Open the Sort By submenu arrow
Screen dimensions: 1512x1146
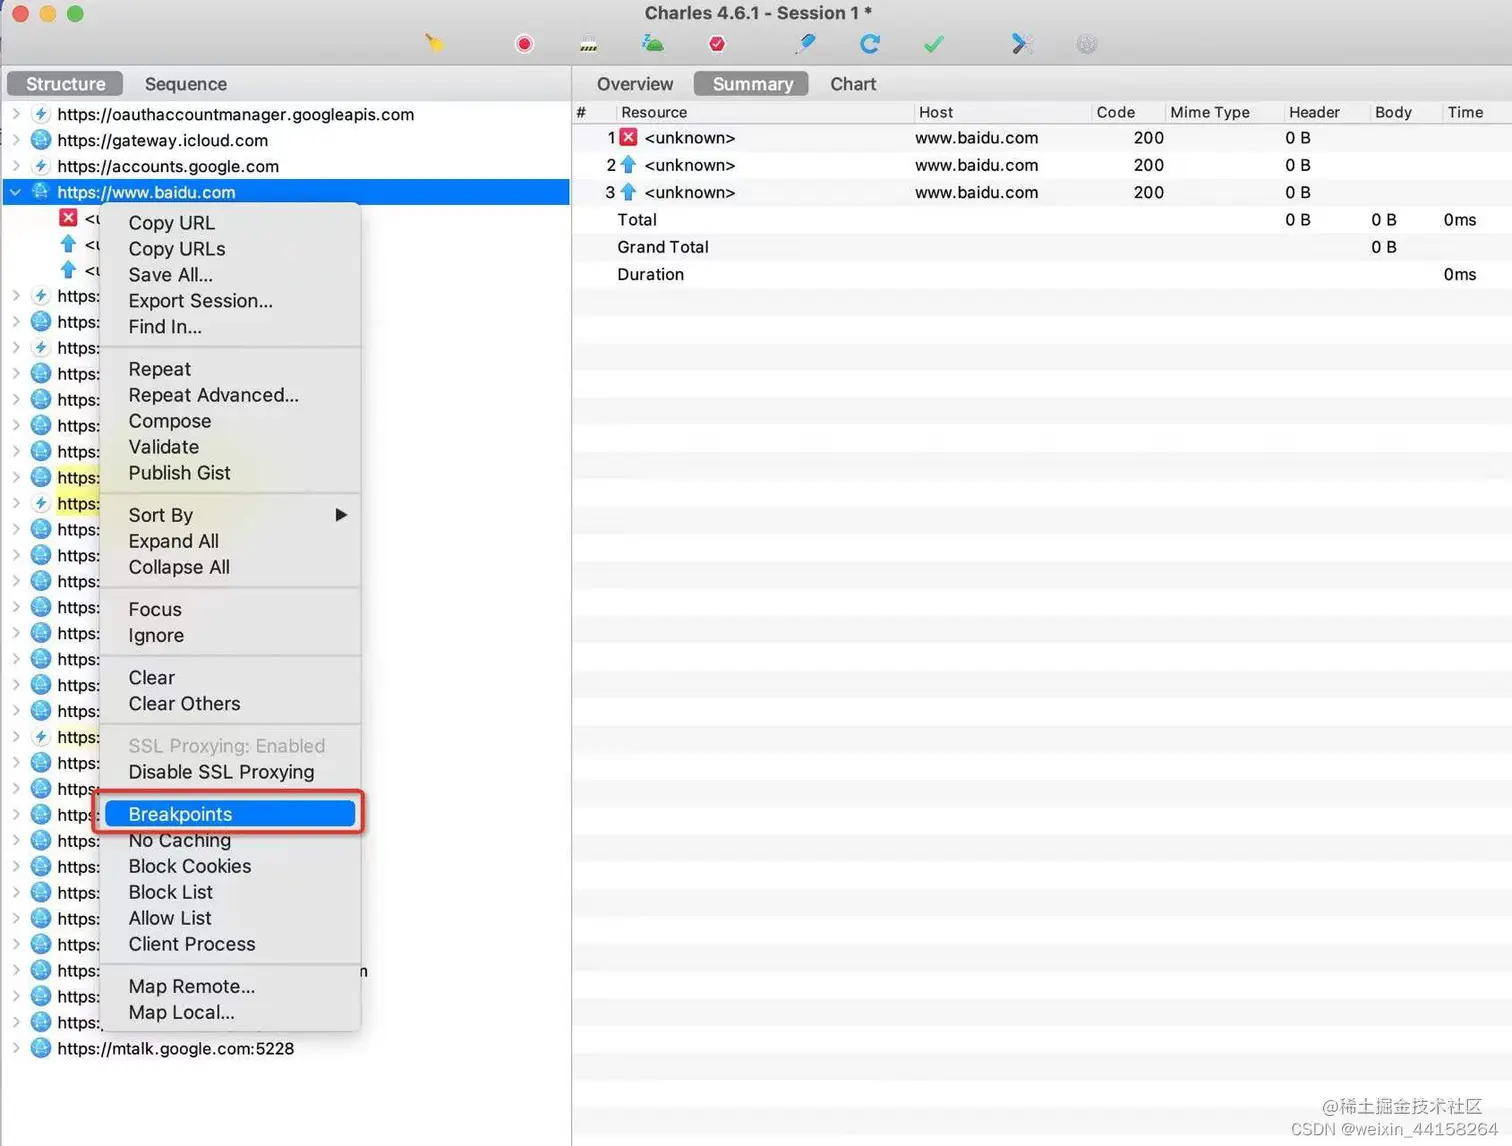341,515
